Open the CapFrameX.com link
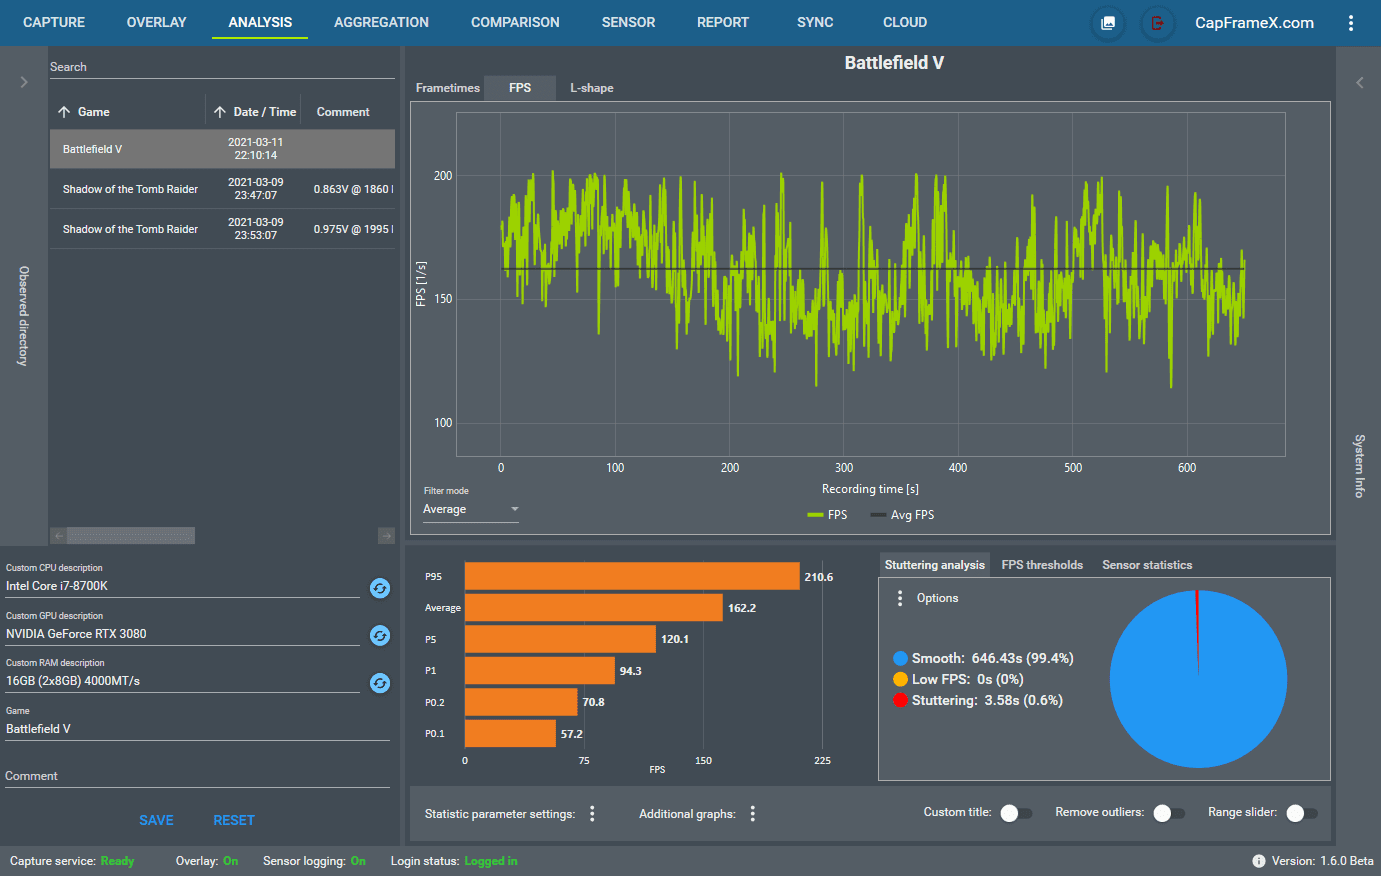1381x876 pixels. (1254, 23)
